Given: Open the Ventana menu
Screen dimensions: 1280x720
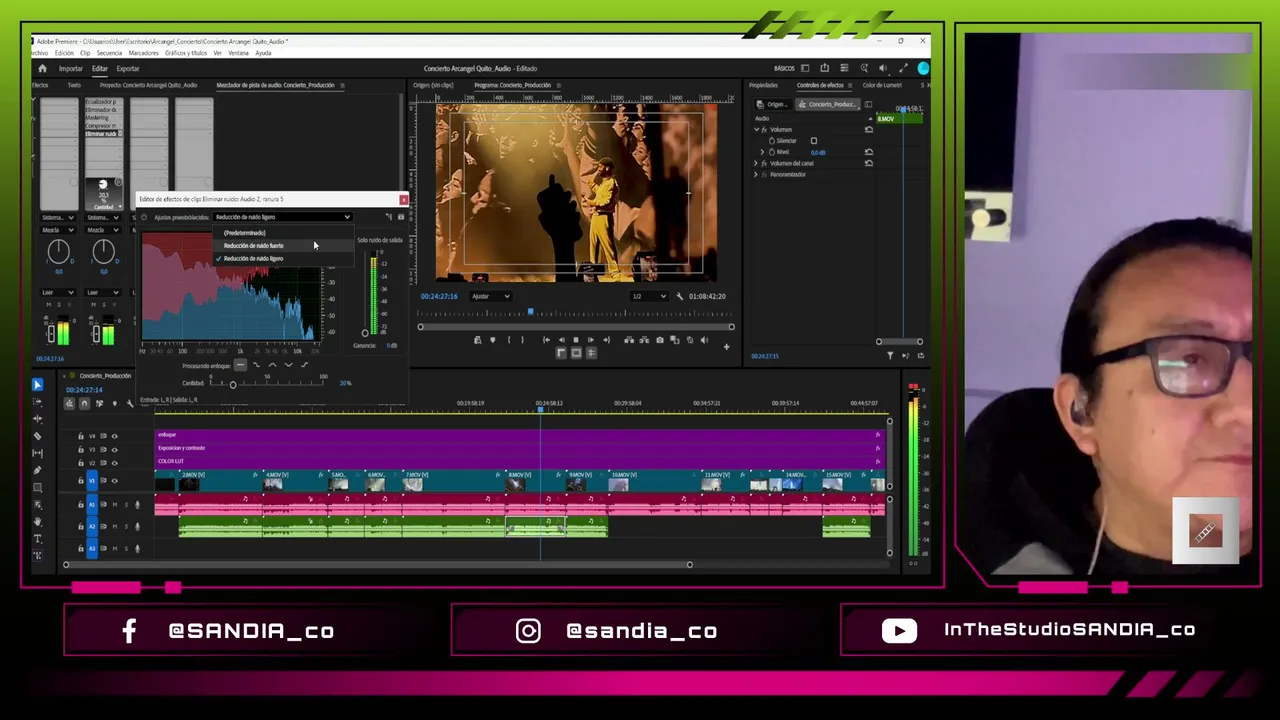Looking at the screenshot, I should pos(239,53).
